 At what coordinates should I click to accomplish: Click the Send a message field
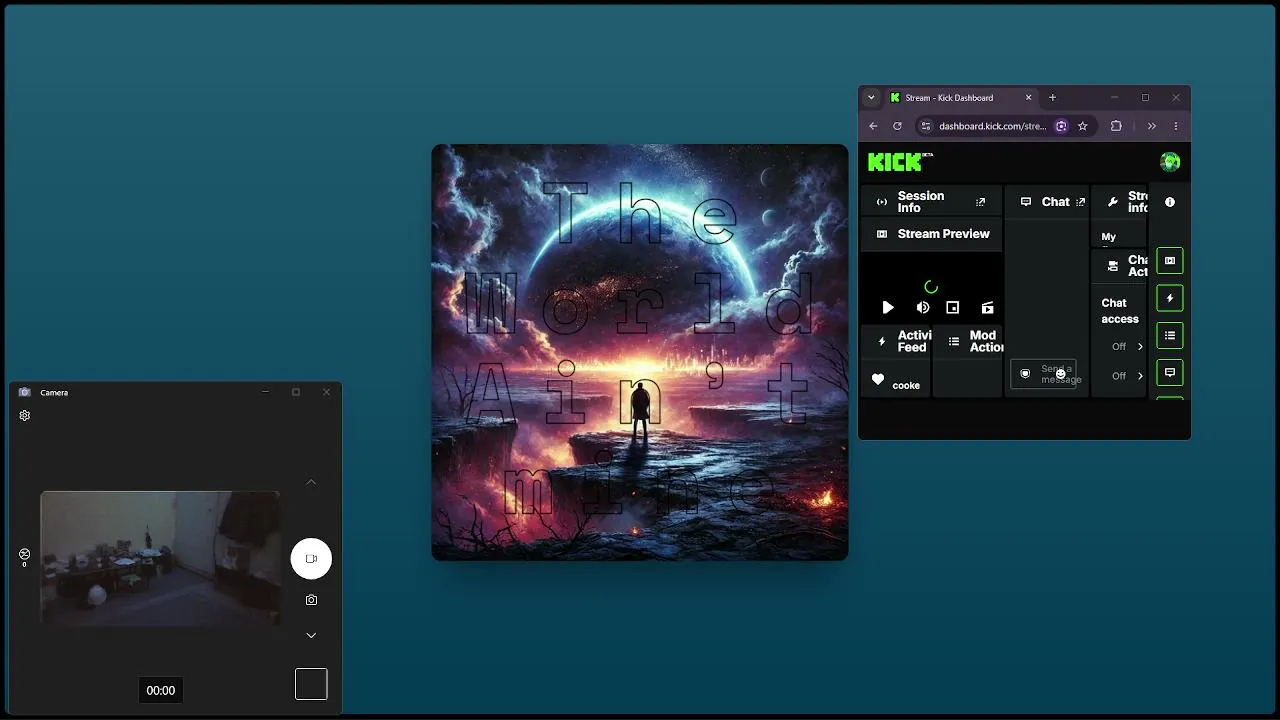pyautogui.click(x=1043, y=374)
